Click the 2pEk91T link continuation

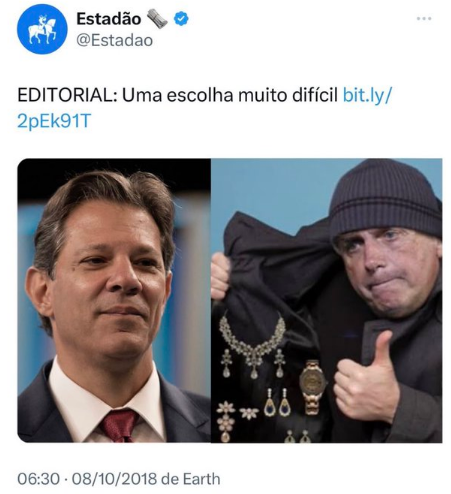54,121
